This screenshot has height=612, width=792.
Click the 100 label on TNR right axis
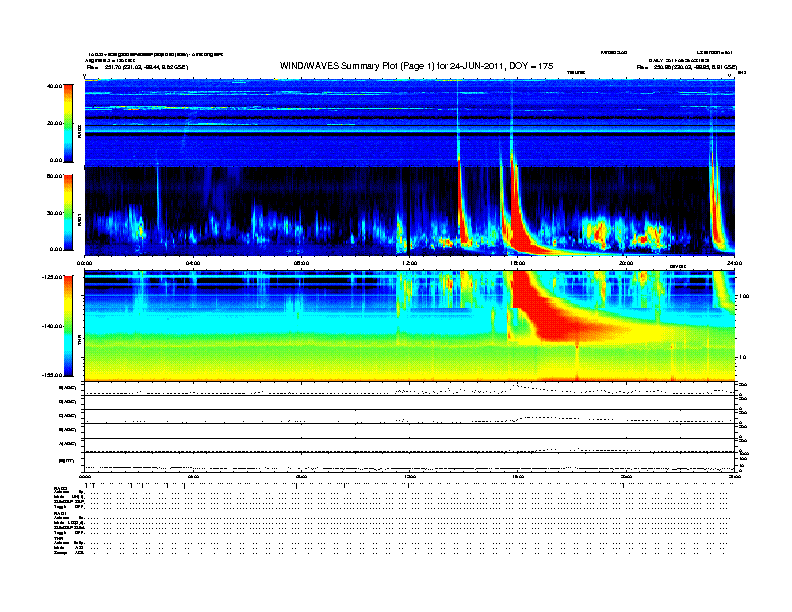[x=744, y=296]
